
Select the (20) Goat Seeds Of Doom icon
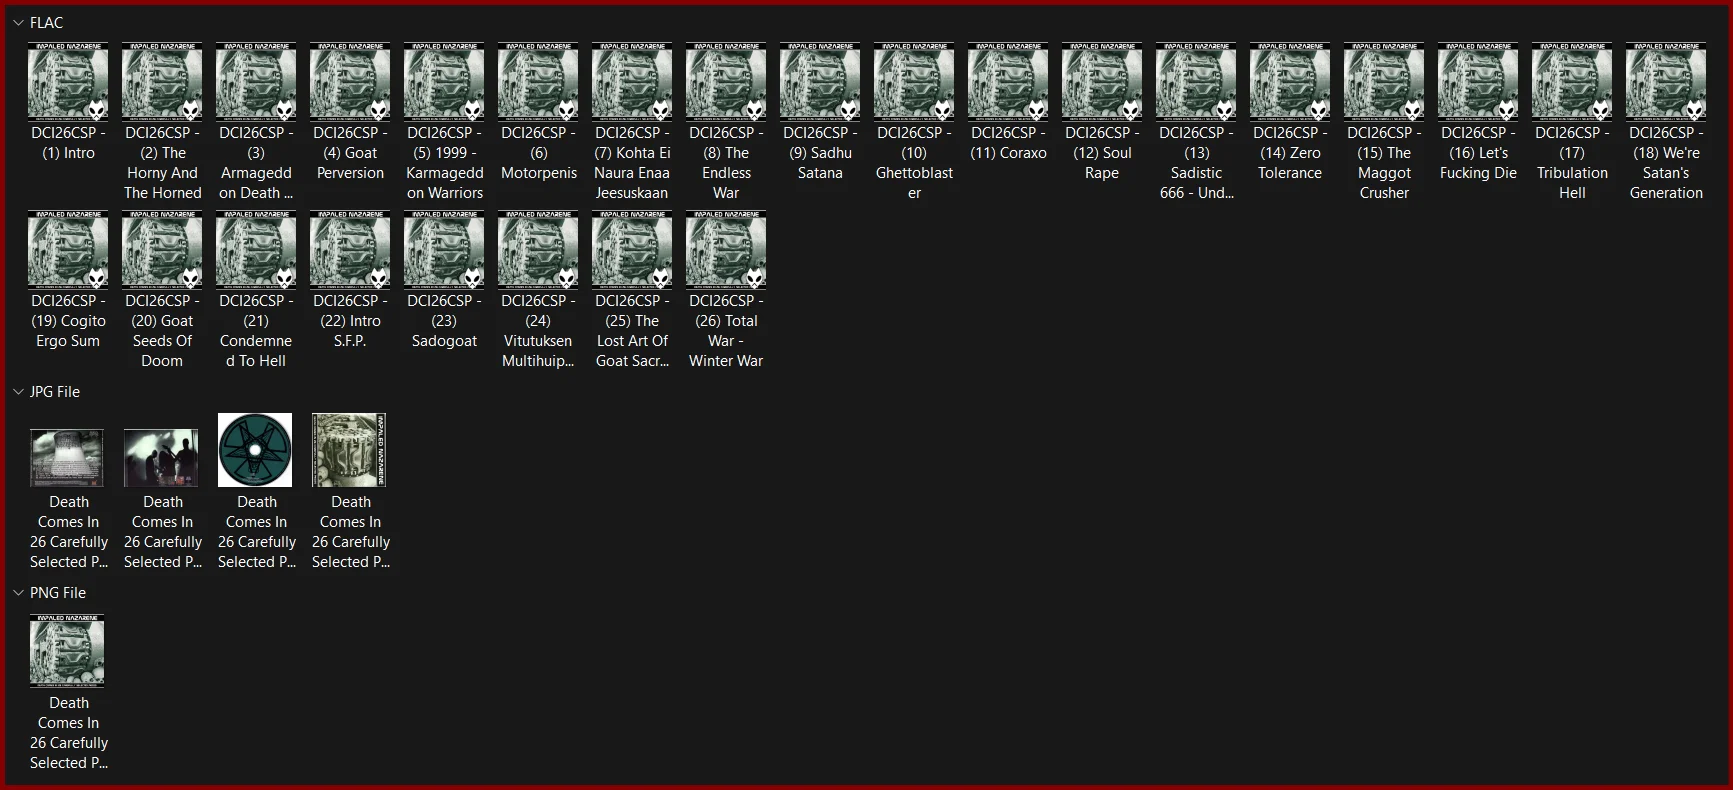pos(162,249)
